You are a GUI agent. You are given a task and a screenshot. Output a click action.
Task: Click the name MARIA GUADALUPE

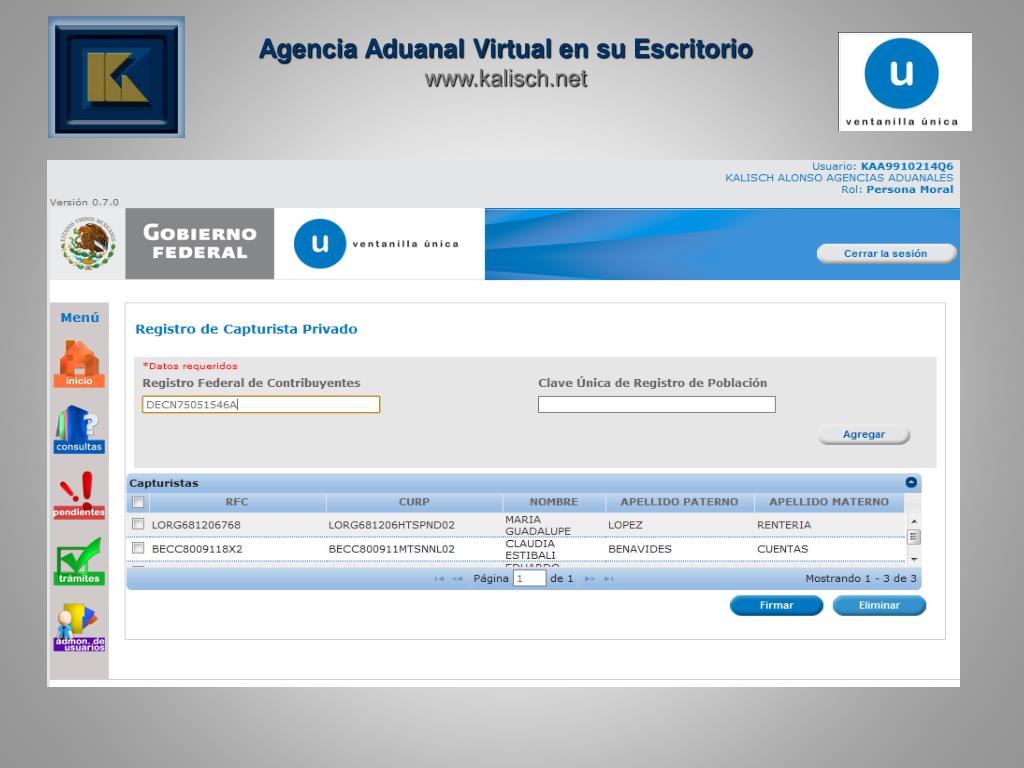click(x=538, y=525)
